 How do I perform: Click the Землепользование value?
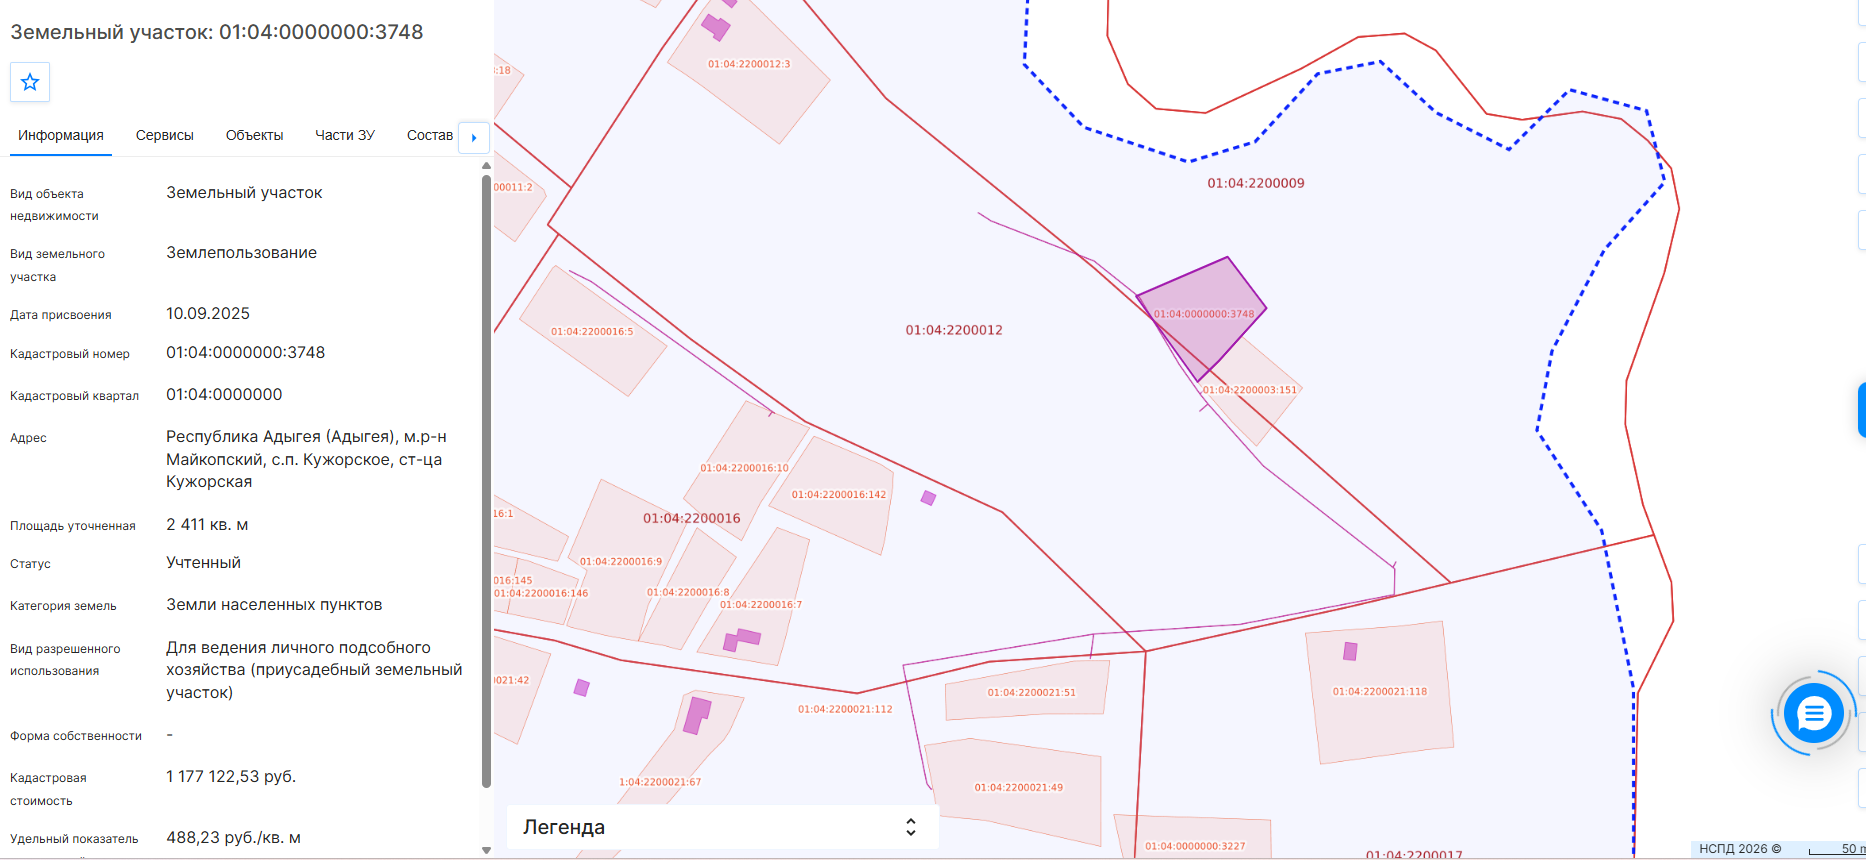coord(241,252)
